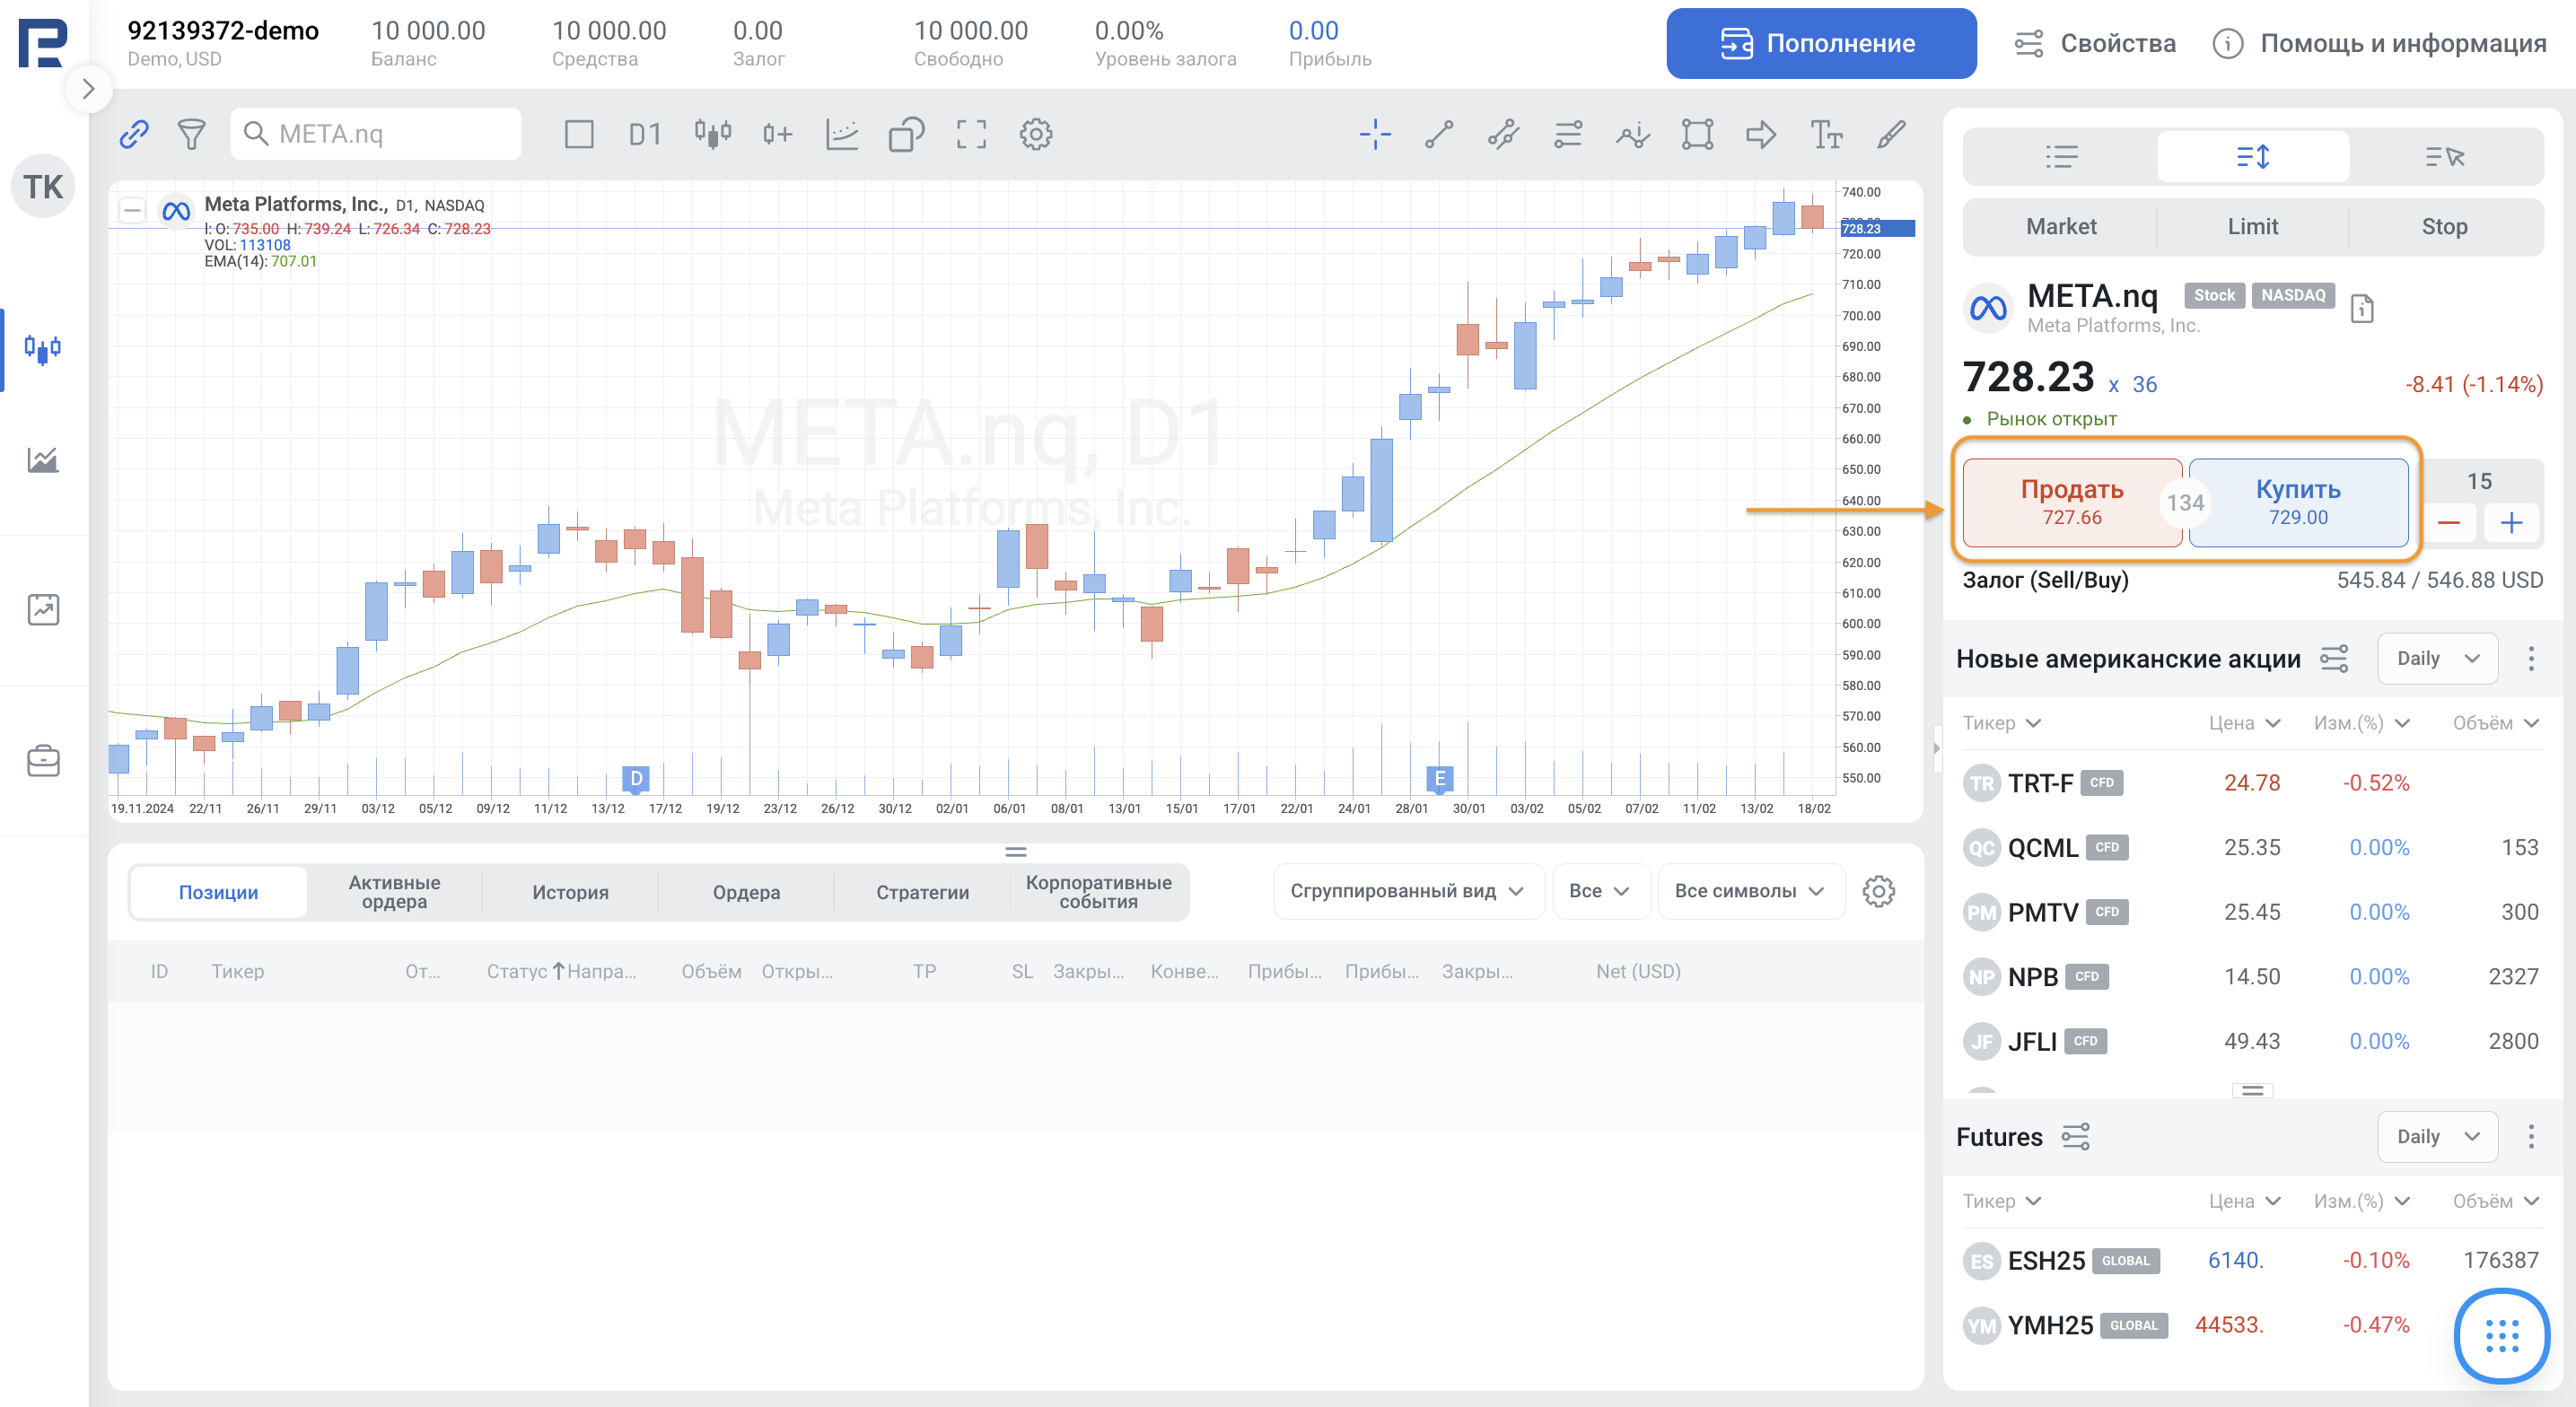This screenshot has width=2576, height=1407.
Task: Open positions table settings gear
Action: coord(1878,891)
